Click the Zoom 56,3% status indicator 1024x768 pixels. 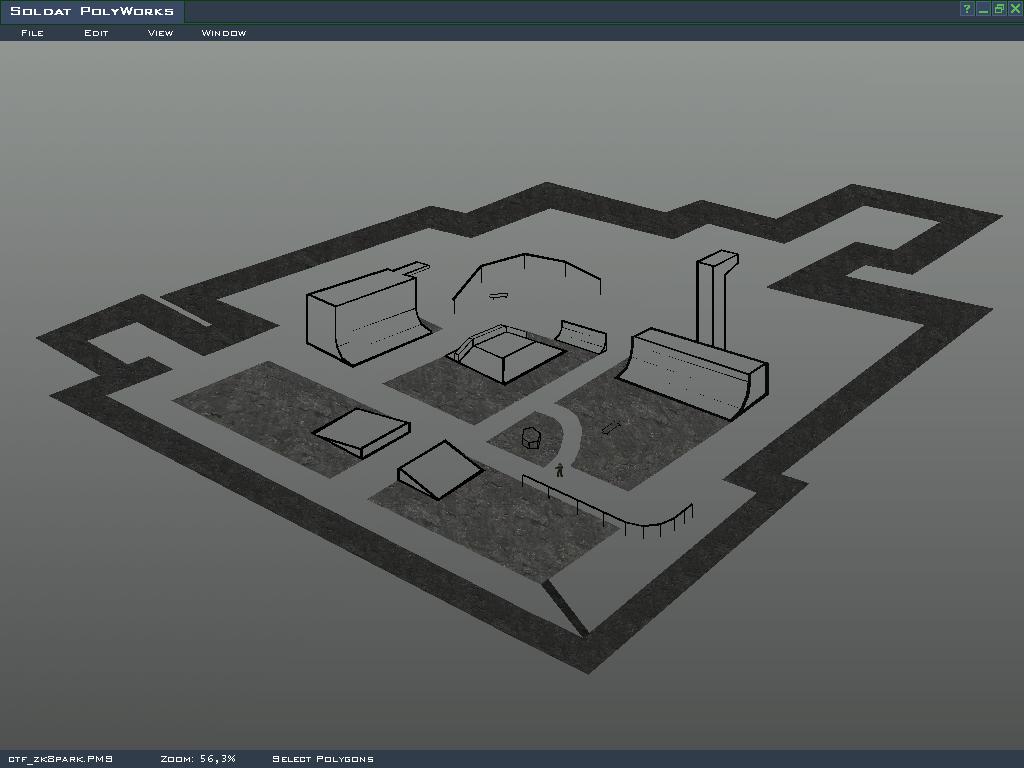pos(197,759)
